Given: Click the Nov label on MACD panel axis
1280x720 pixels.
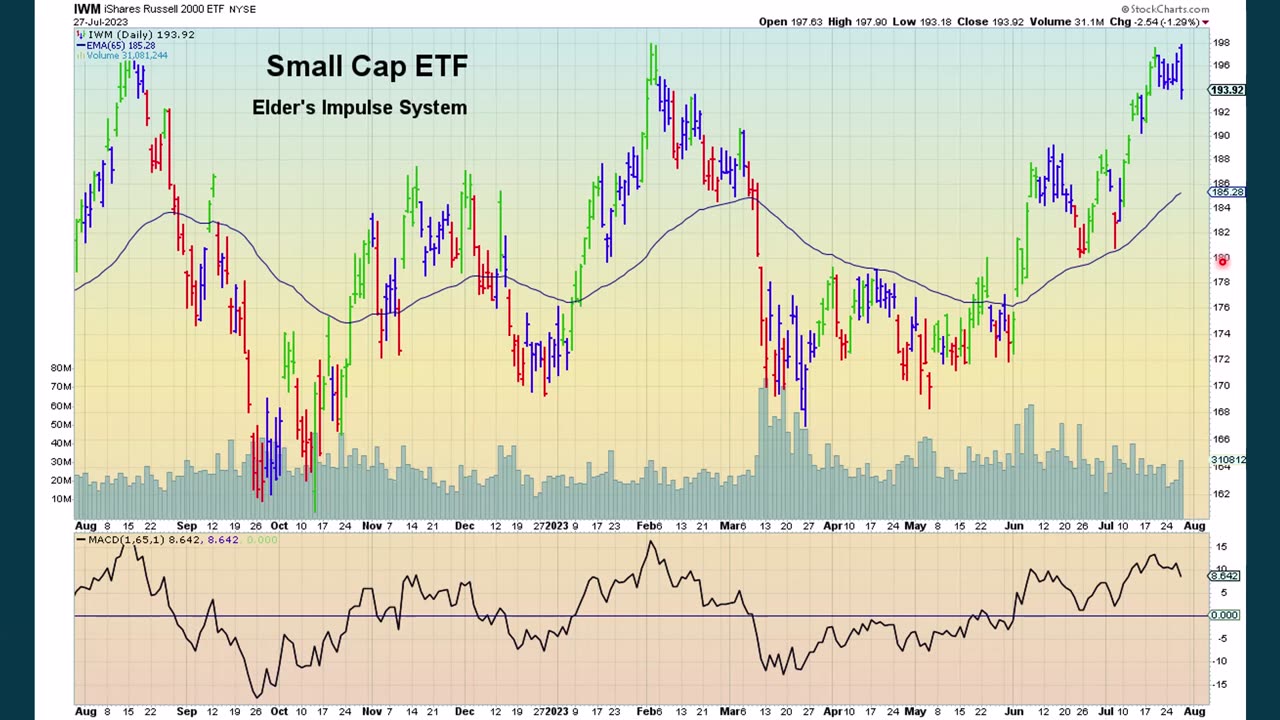Looking at the screenshot, I should 372,711.
